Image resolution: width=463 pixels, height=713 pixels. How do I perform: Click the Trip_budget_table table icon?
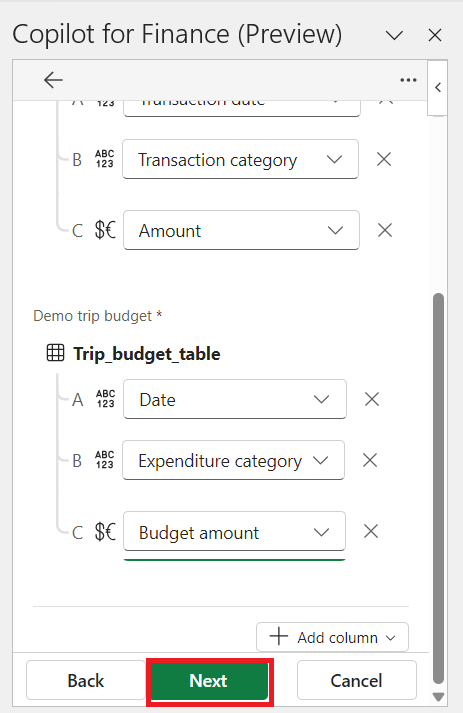pyautogui.click(x=55, y=353)
